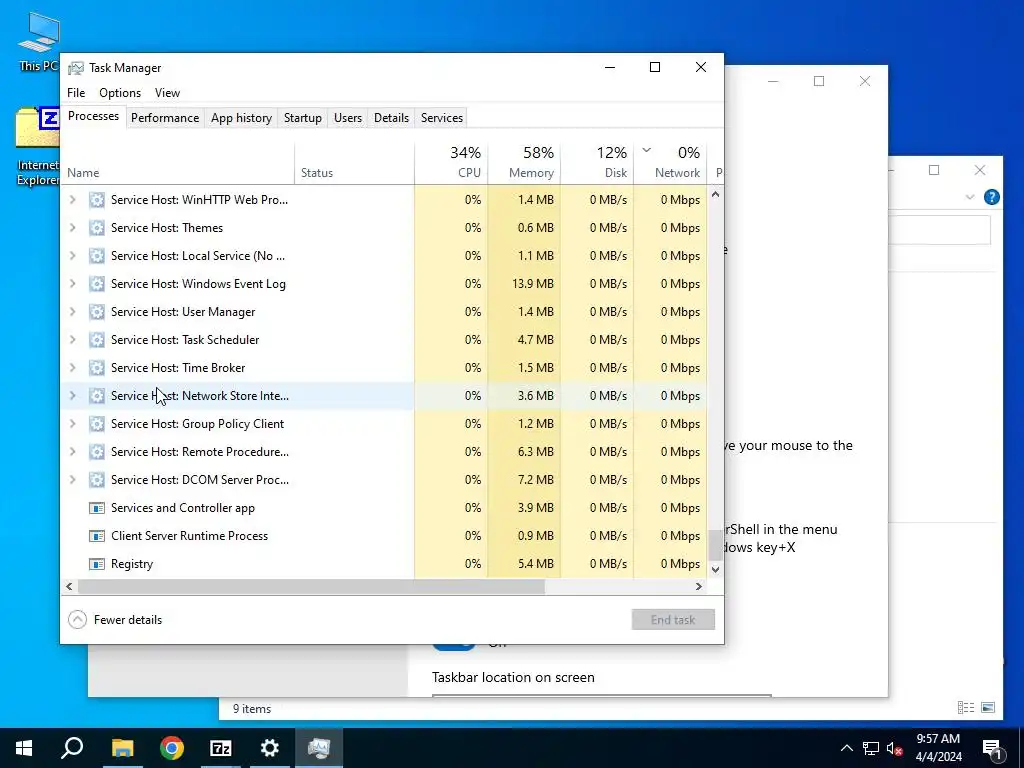Image resolution: width=1024 pixels, height=768 pixels.
Task: Click the horizontal scrollbar thumb
Action: [x=312, y=586]
